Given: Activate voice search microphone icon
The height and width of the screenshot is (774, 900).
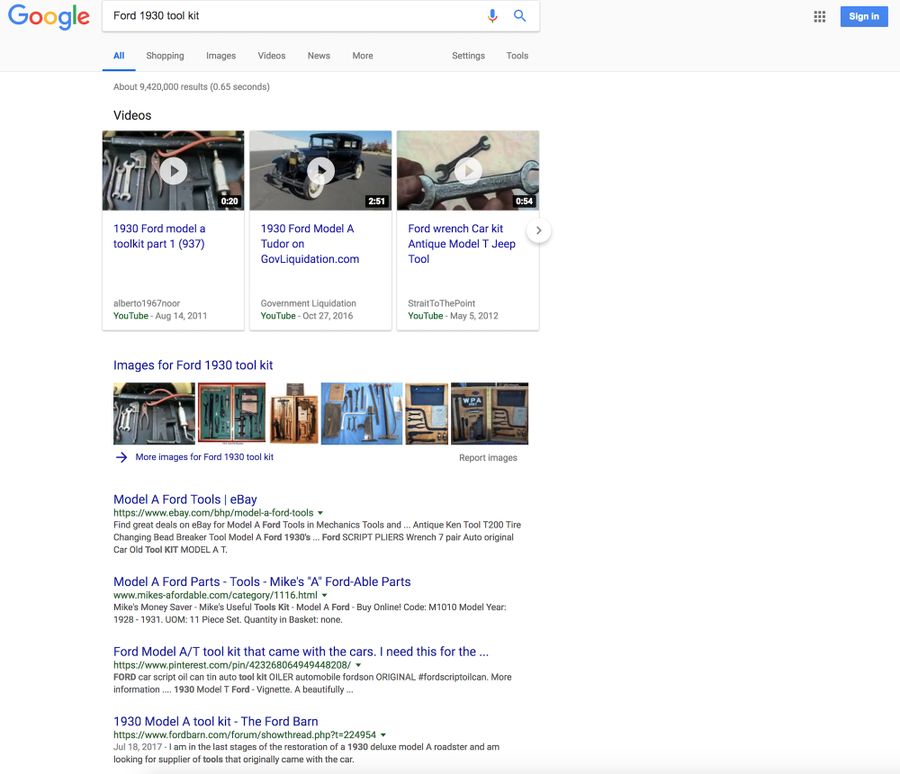Looking at the screenshot, I should 492,16.
